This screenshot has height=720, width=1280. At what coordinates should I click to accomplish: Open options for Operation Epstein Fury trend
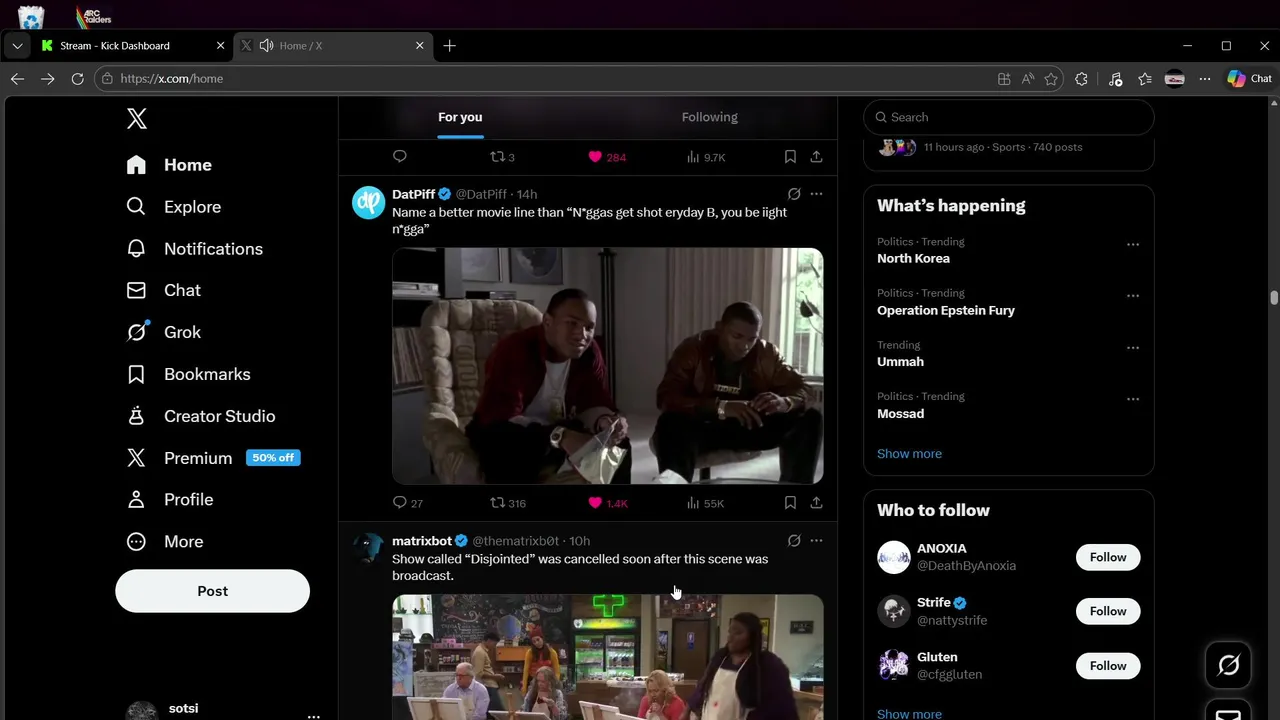[x=1133, y=296]
